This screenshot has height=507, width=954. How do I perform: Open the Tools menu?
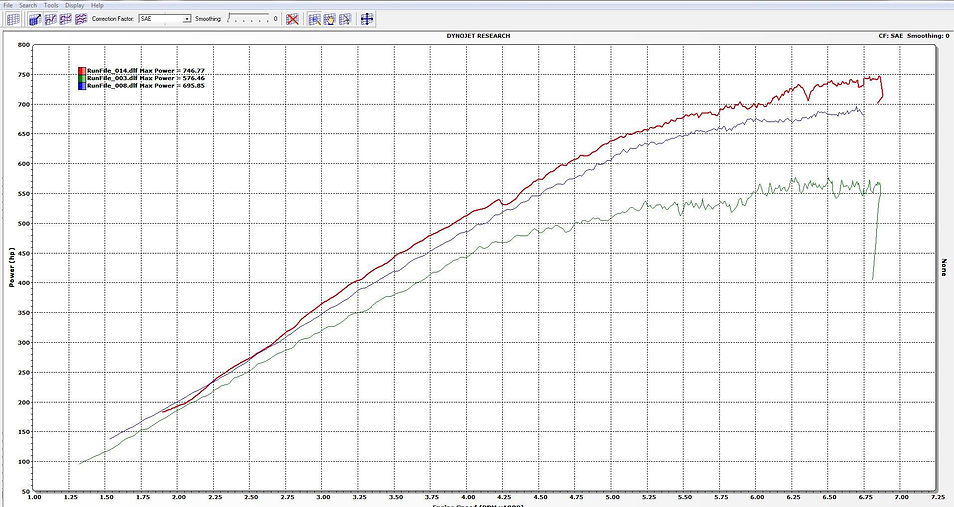coord(51,5)
